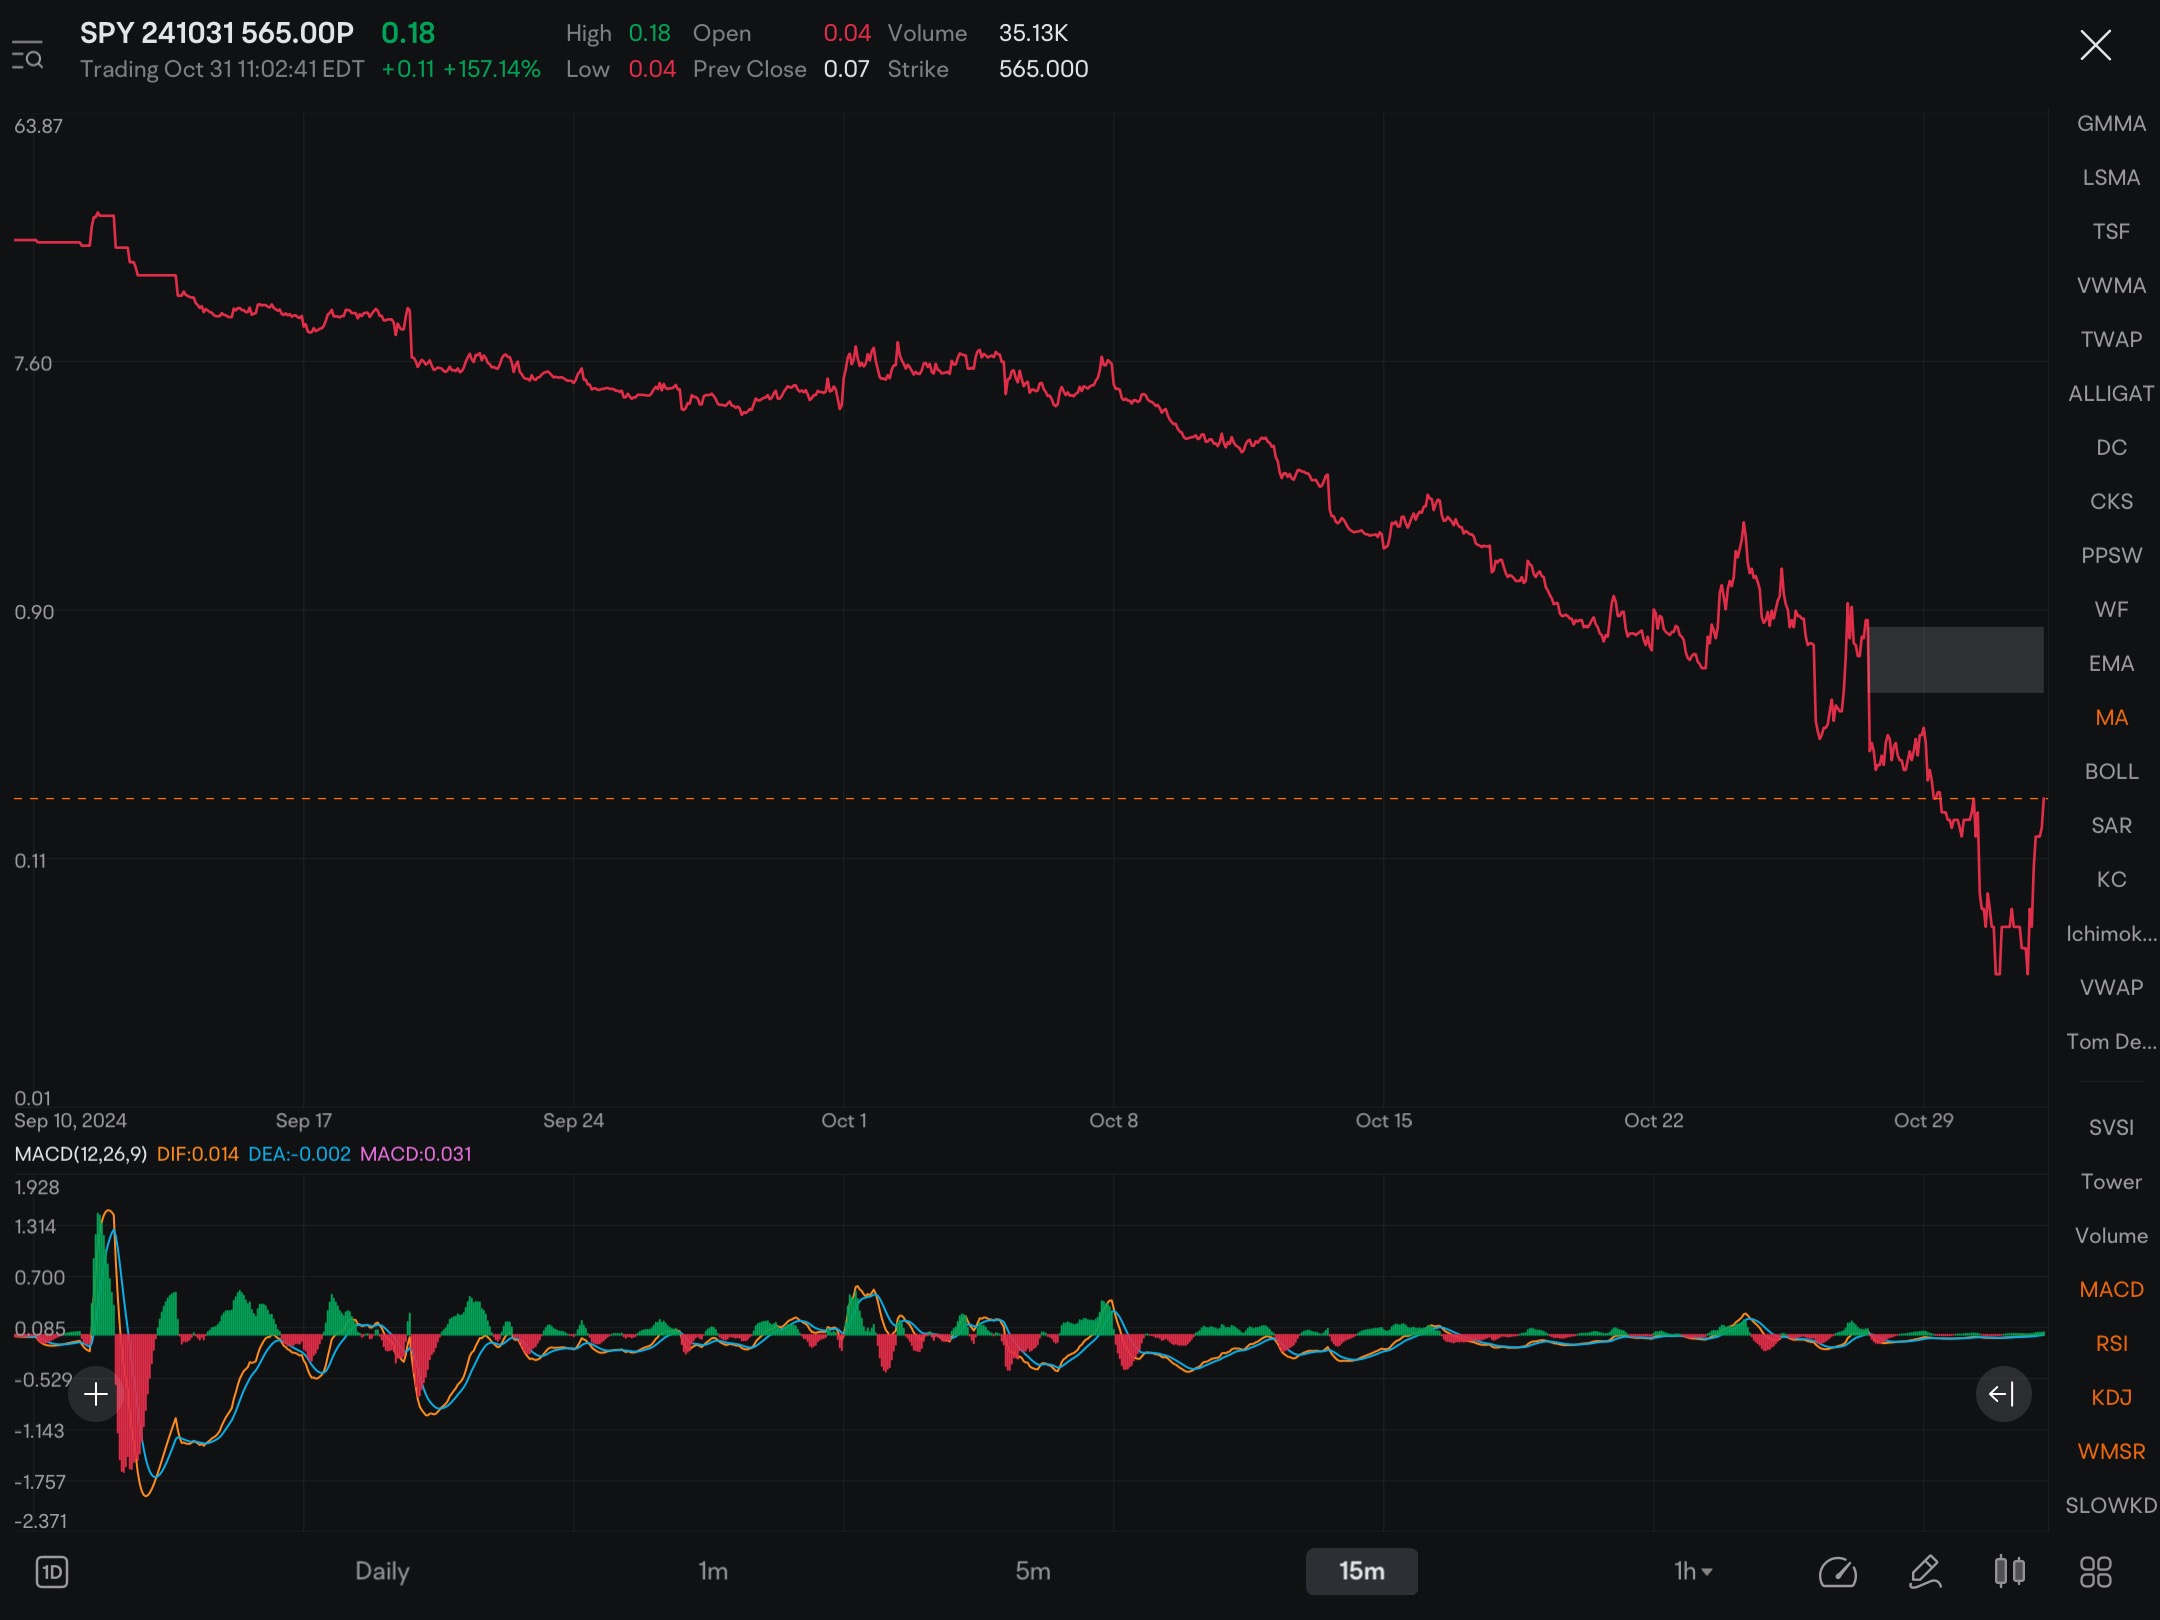Expand the 1h timeframe dropdown
2160x1620 pixels.
coord(1693,1571)
